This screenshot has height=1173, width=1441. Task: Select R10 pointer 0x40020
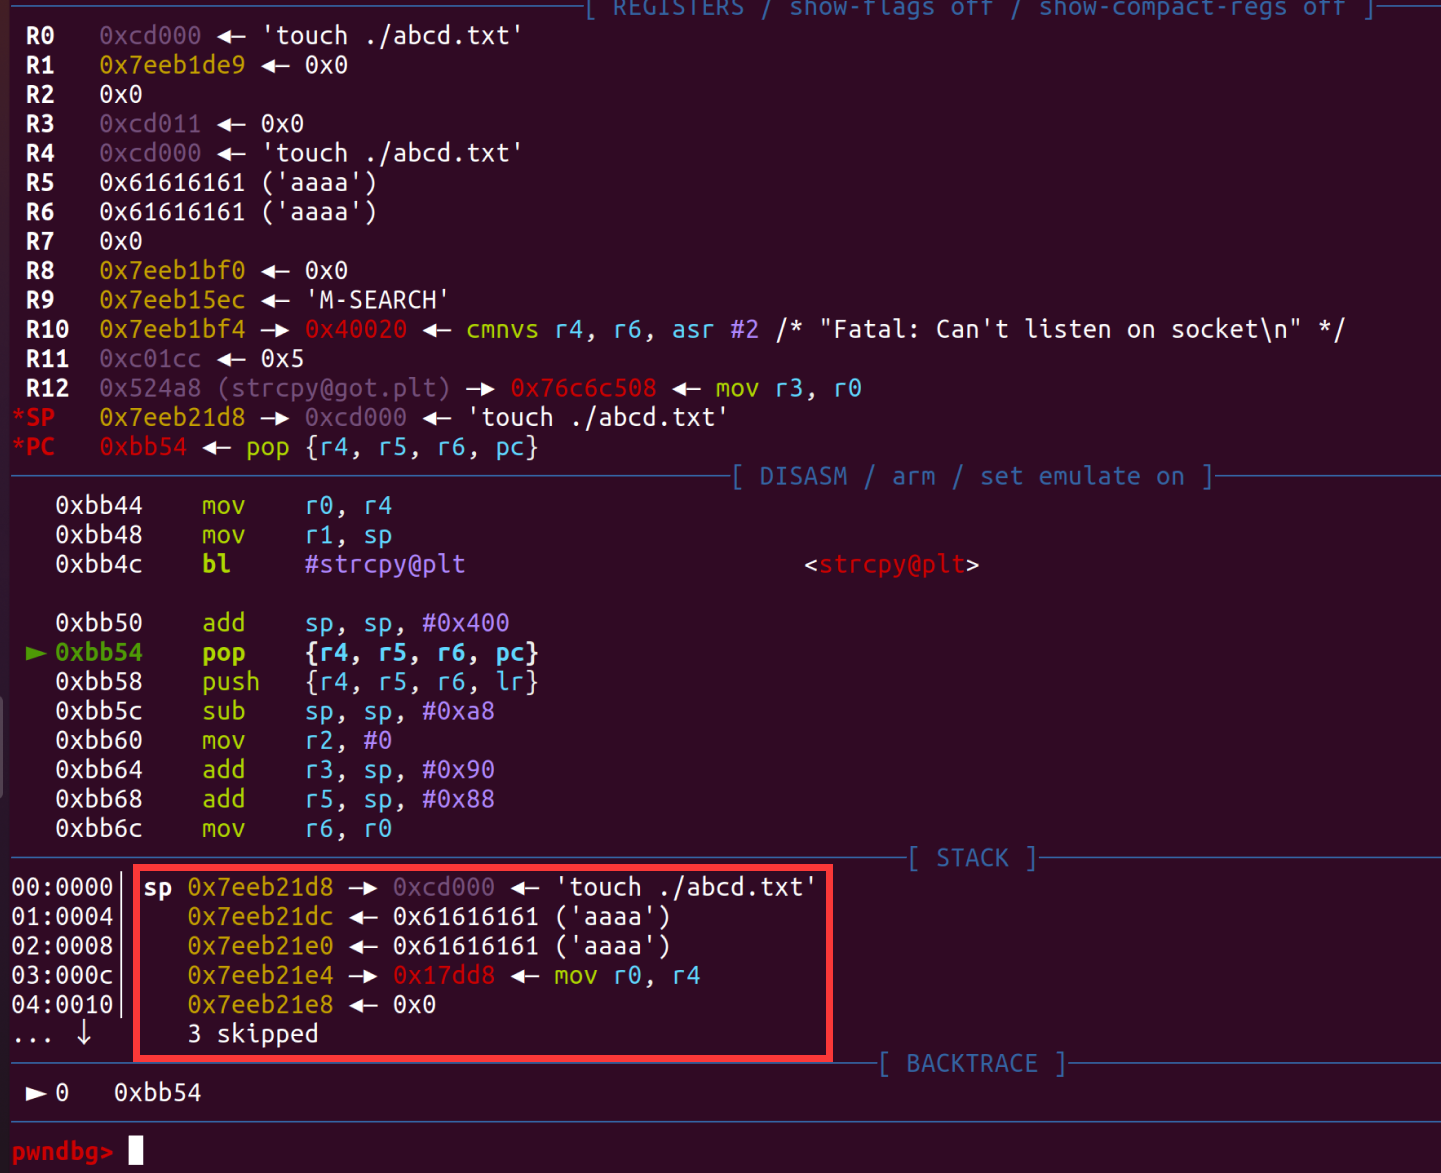pos(356,329)
